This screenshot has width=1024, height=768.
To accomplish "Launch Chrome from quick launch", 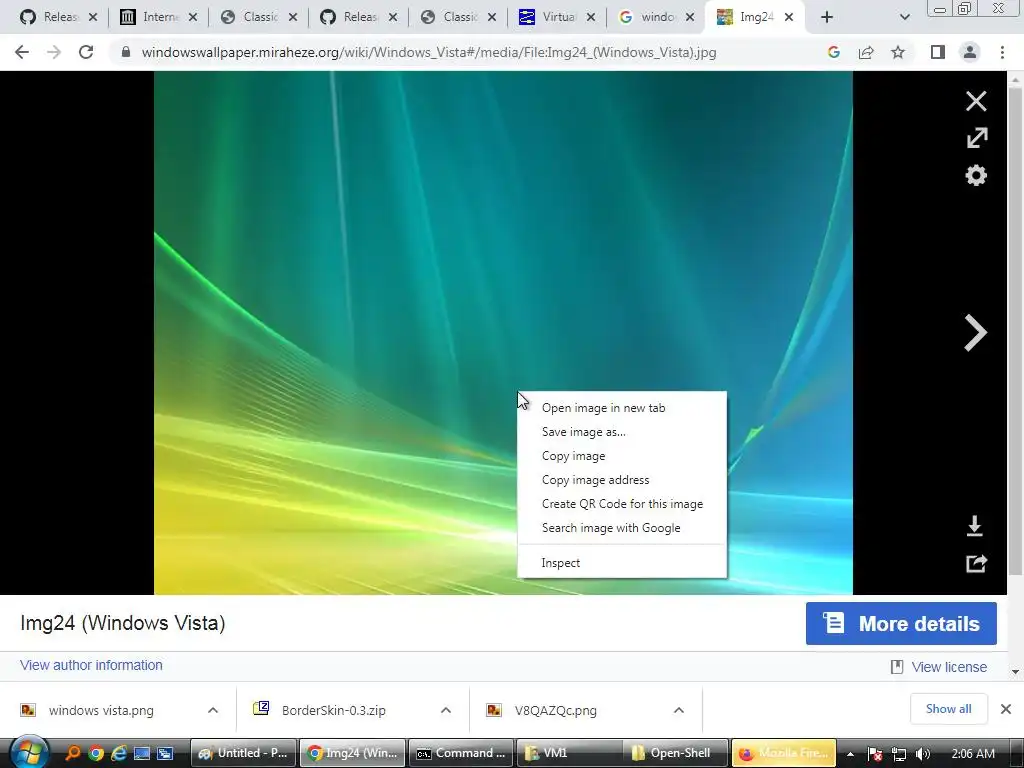I will coord(96,754).
